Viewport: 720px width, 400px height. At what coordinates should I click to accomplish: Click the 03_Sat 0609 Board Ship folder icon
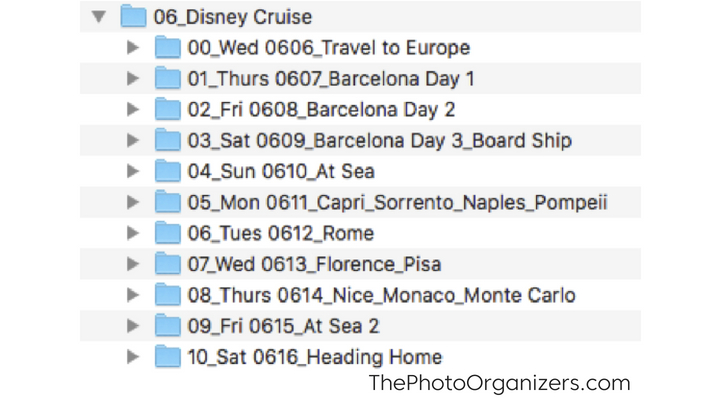coord(168,140)
